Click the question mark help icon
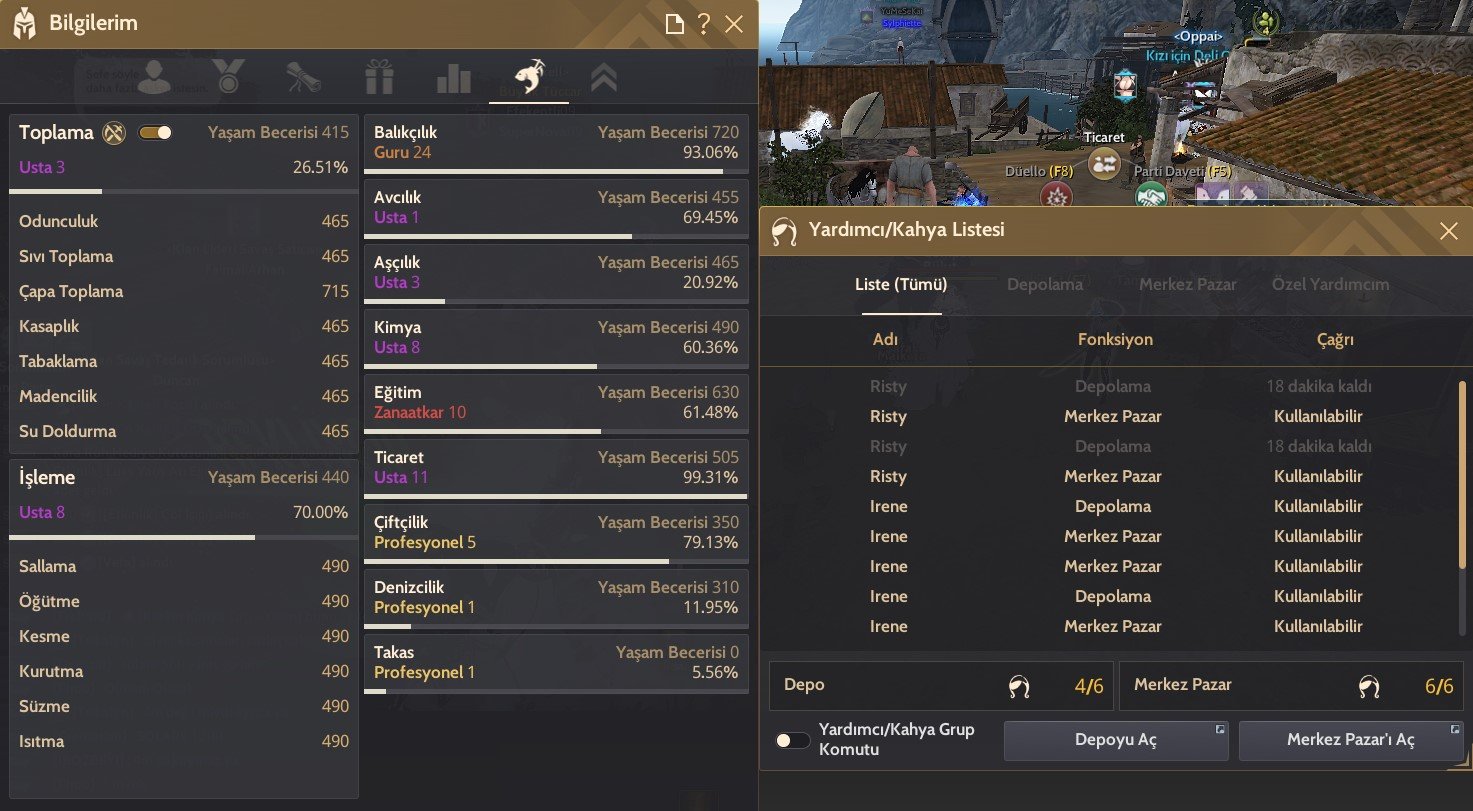The image size is (1473, 811). 704,24
